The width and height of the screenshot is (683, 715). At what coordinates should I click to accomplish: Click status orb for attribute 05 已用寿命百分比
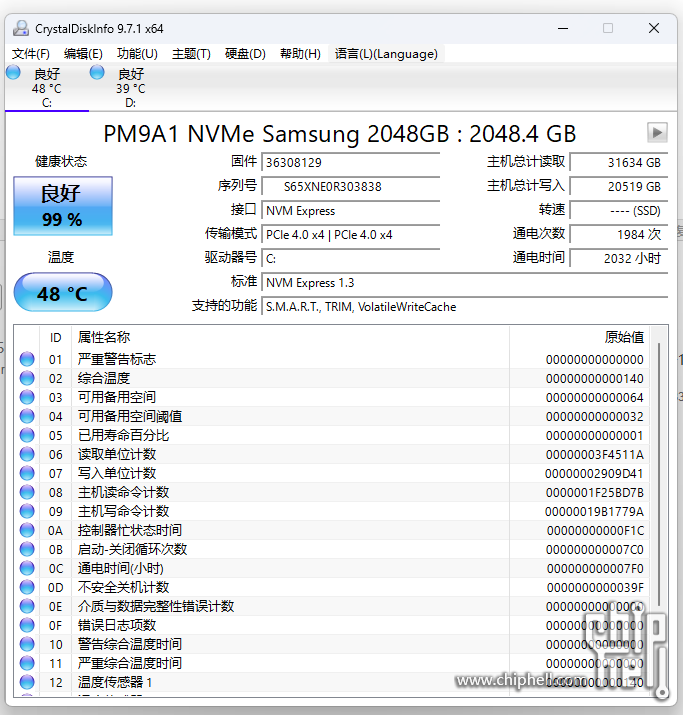tap(28, 435)
